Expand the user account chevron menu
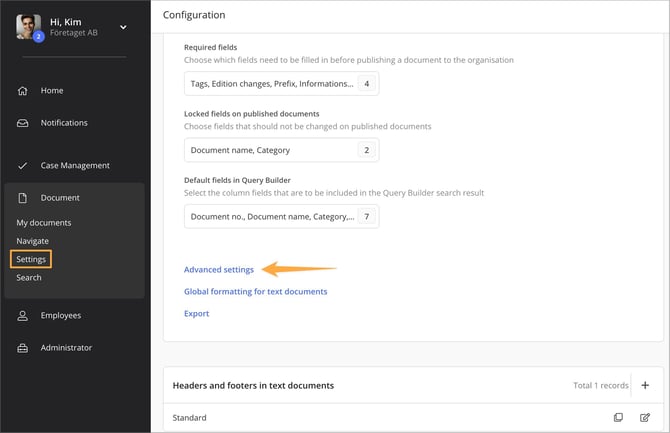The height and width of the screenshot is (433, 670). tap(123, 28)
